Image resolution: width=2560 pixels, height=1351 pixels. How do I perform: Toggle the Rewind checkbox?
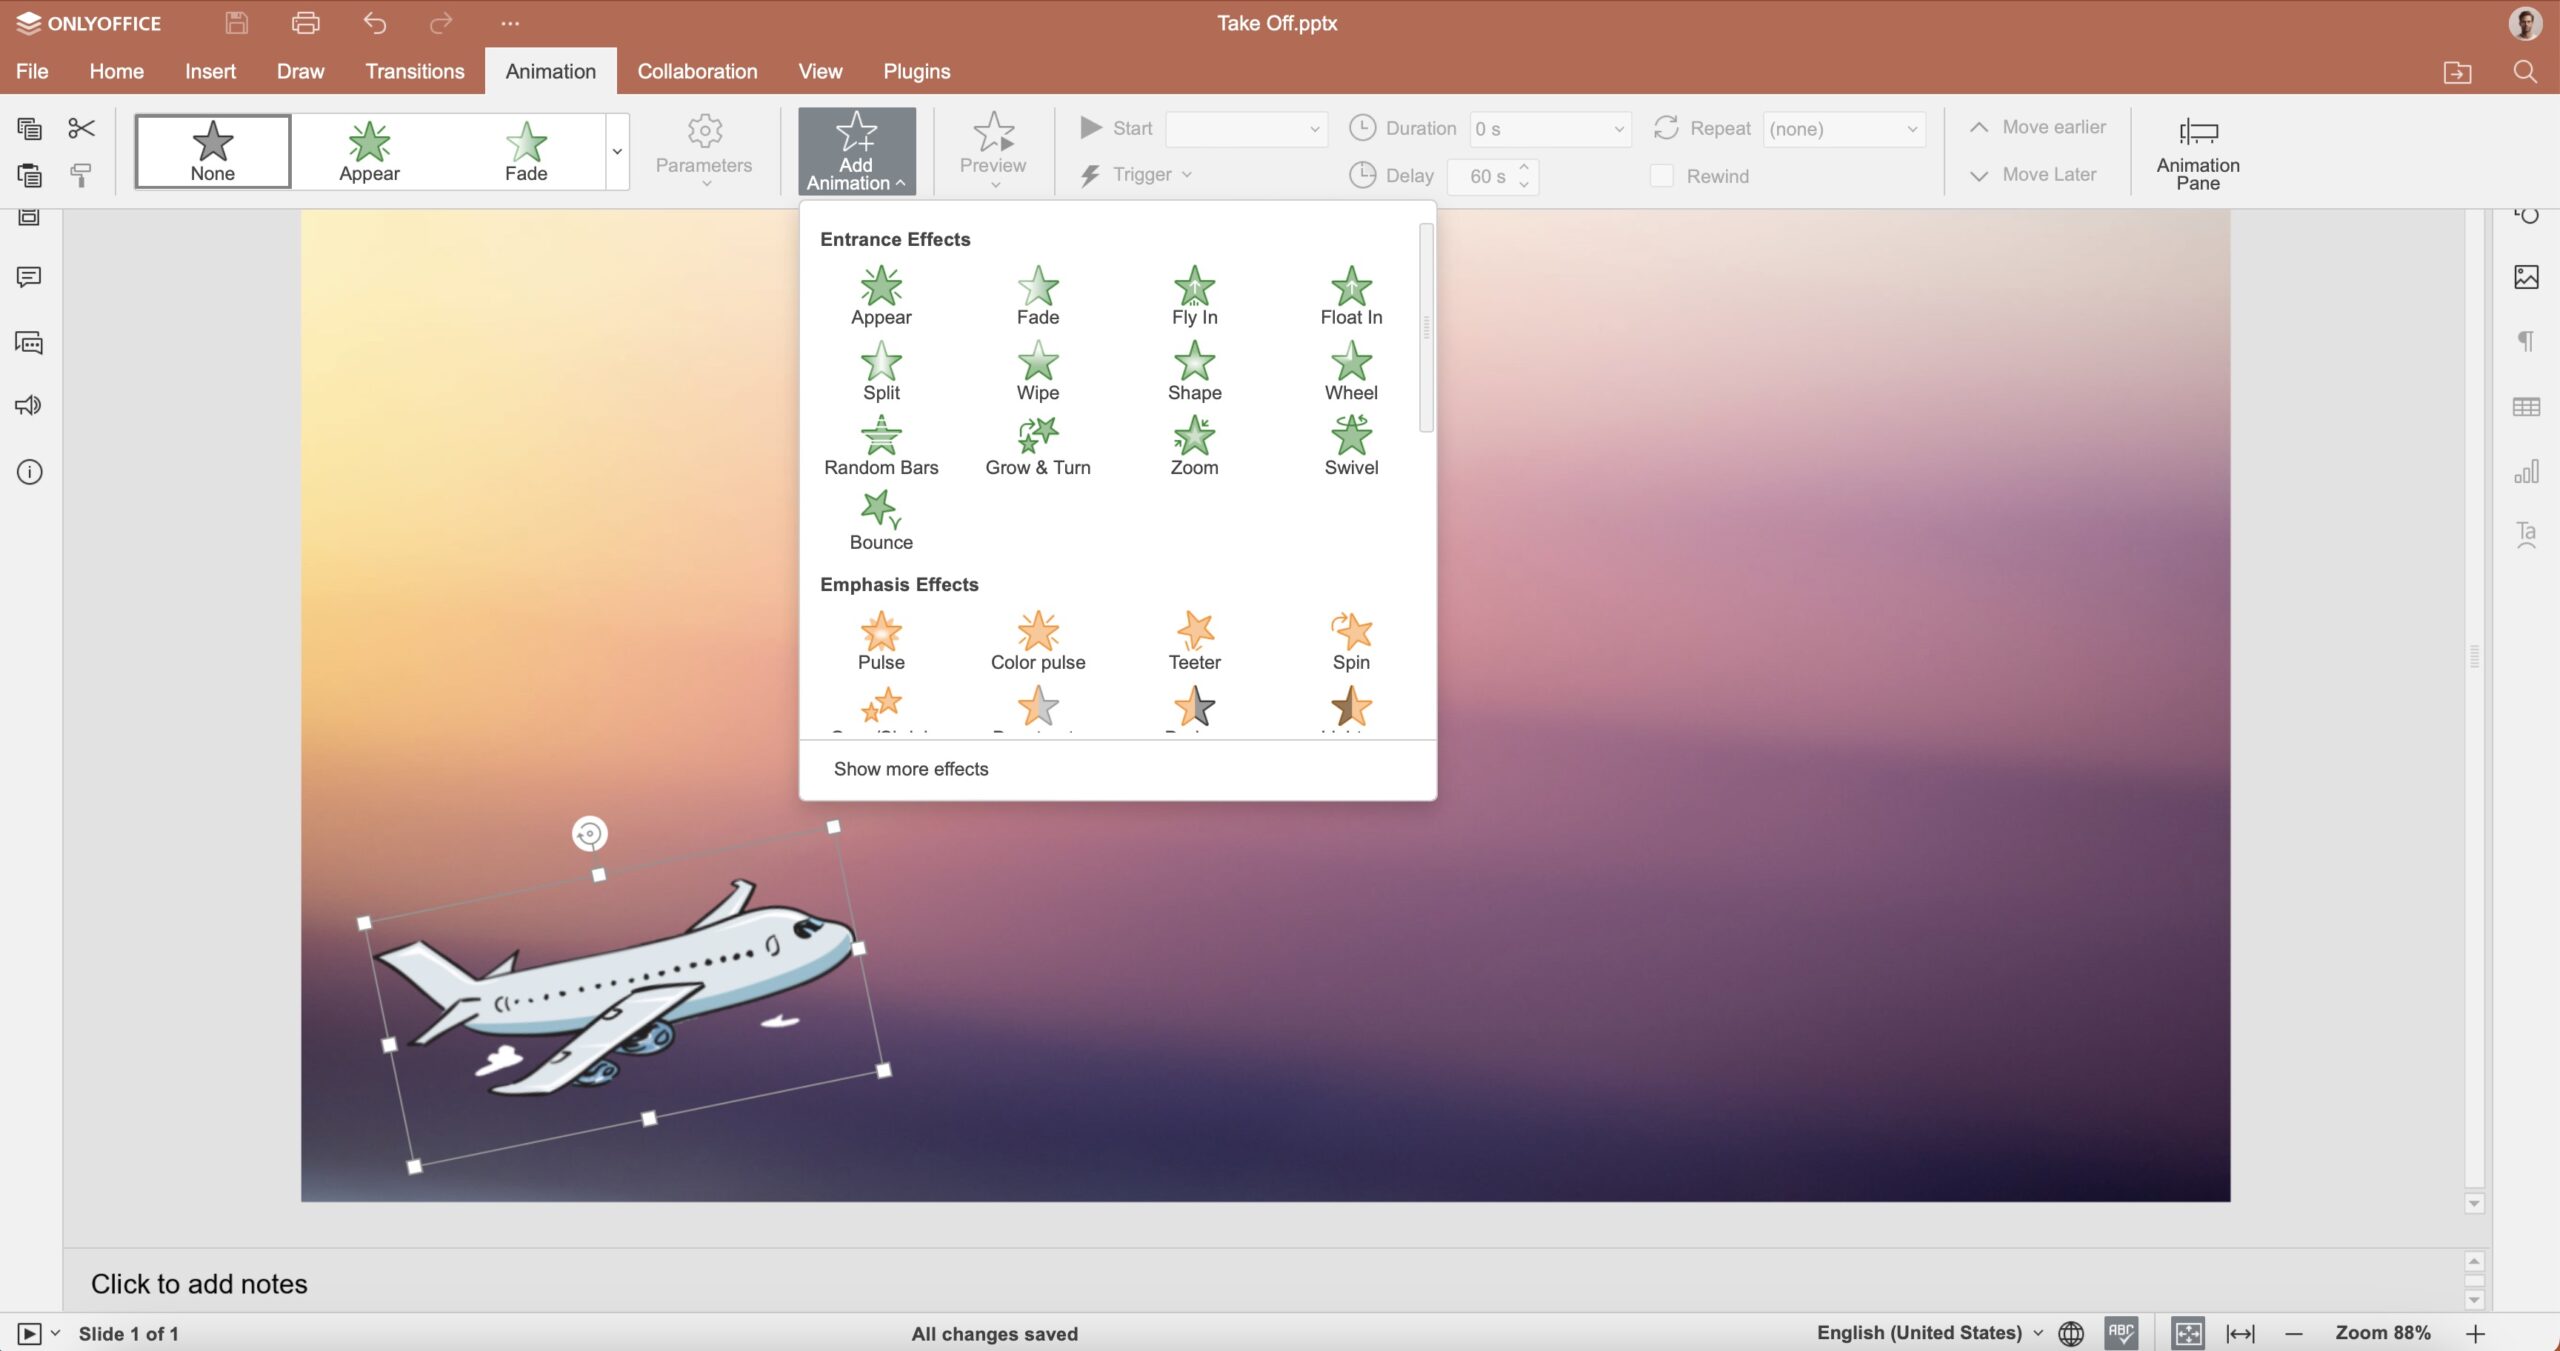tap(1661, 176)
